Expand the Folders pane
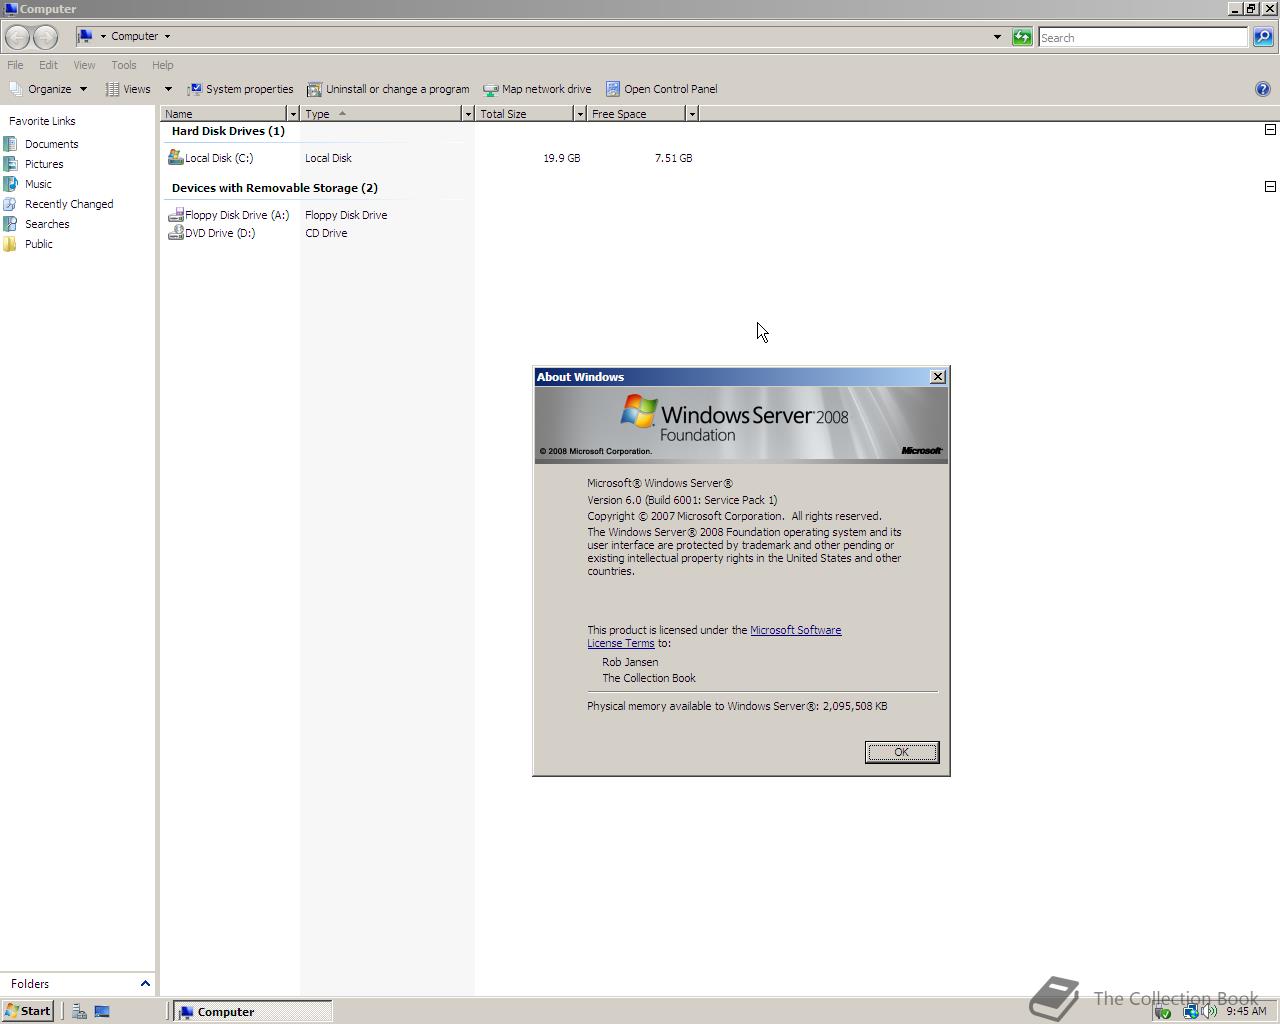1280x1024 pixels. 145,984
